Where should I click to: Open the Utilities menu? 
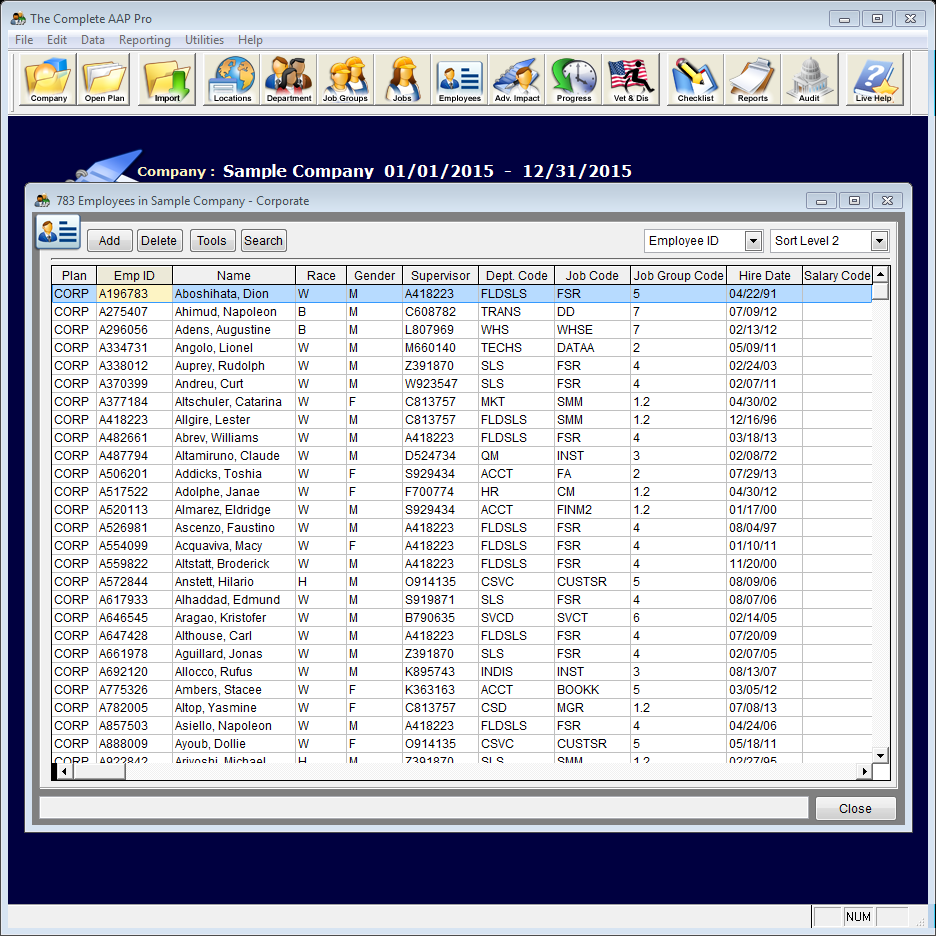204,40
